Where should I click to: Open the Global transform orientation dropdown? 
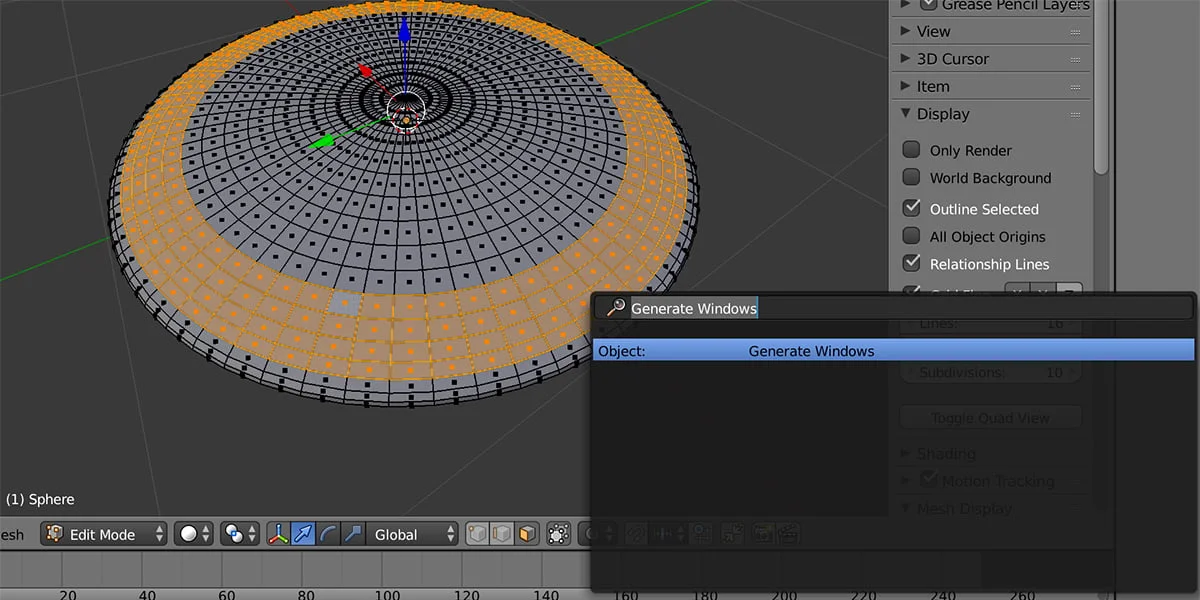pos(412,533)
